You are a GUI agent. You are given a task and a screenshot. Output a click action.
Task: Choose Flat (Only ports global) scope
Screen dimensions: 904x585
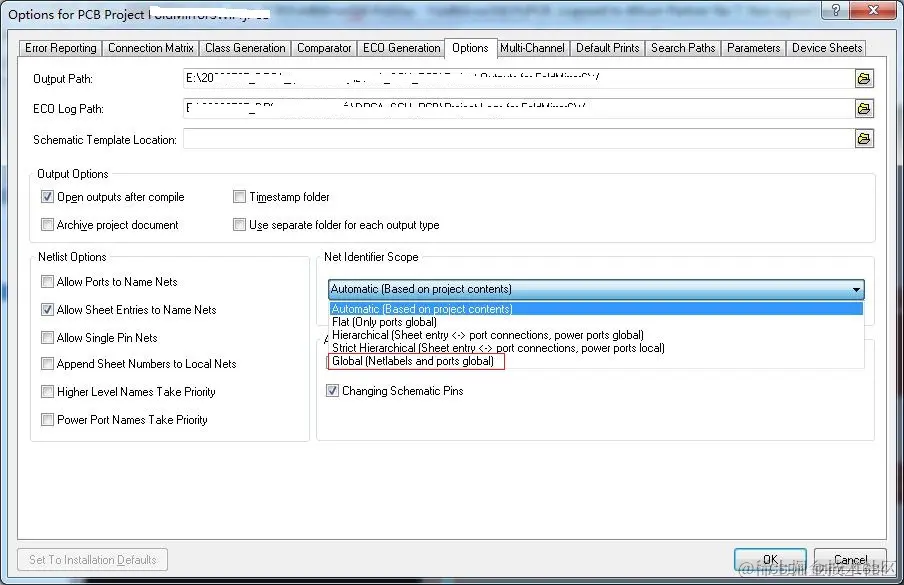385,322
